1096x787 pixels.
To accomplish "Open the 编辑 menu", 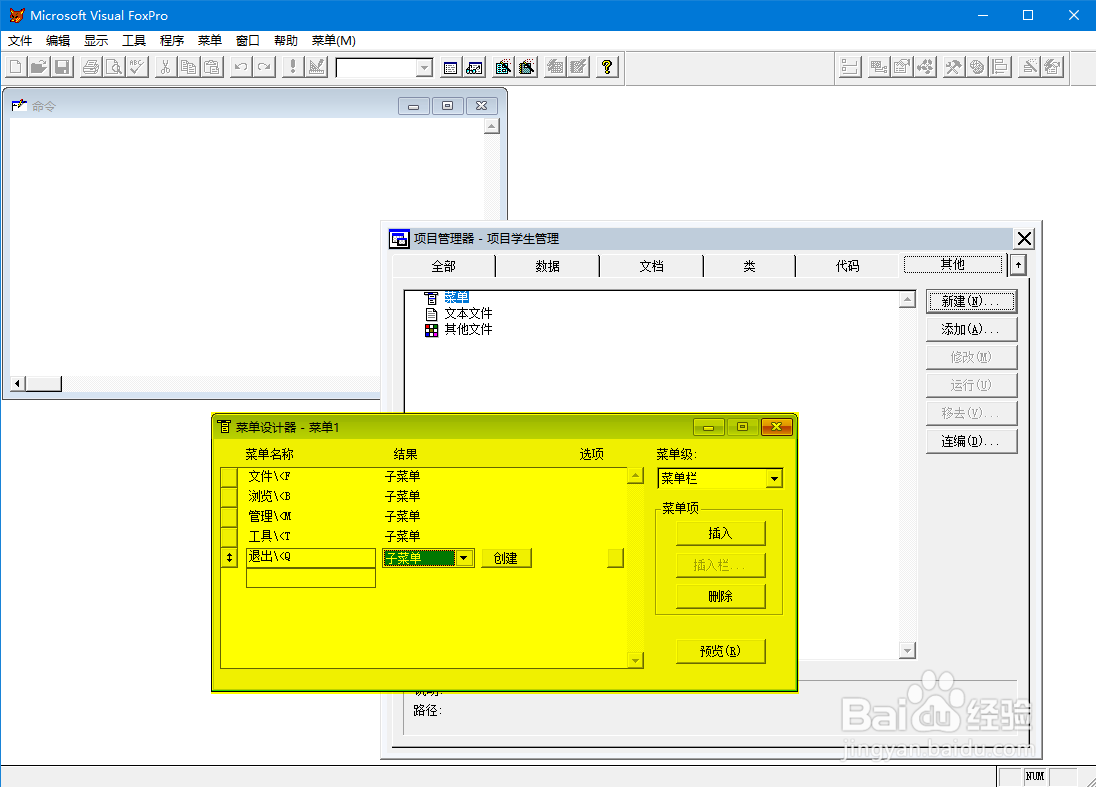I will pyautogui.click(x=58, y=41).
